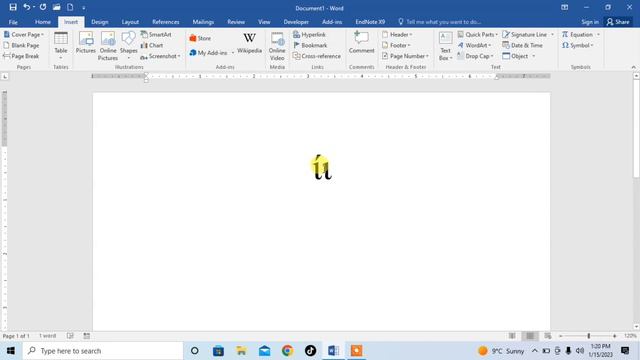The width and height of the screenshot is (640, 360).
Task: Open the Shapes gallery
Action: [x=128, y=45]
